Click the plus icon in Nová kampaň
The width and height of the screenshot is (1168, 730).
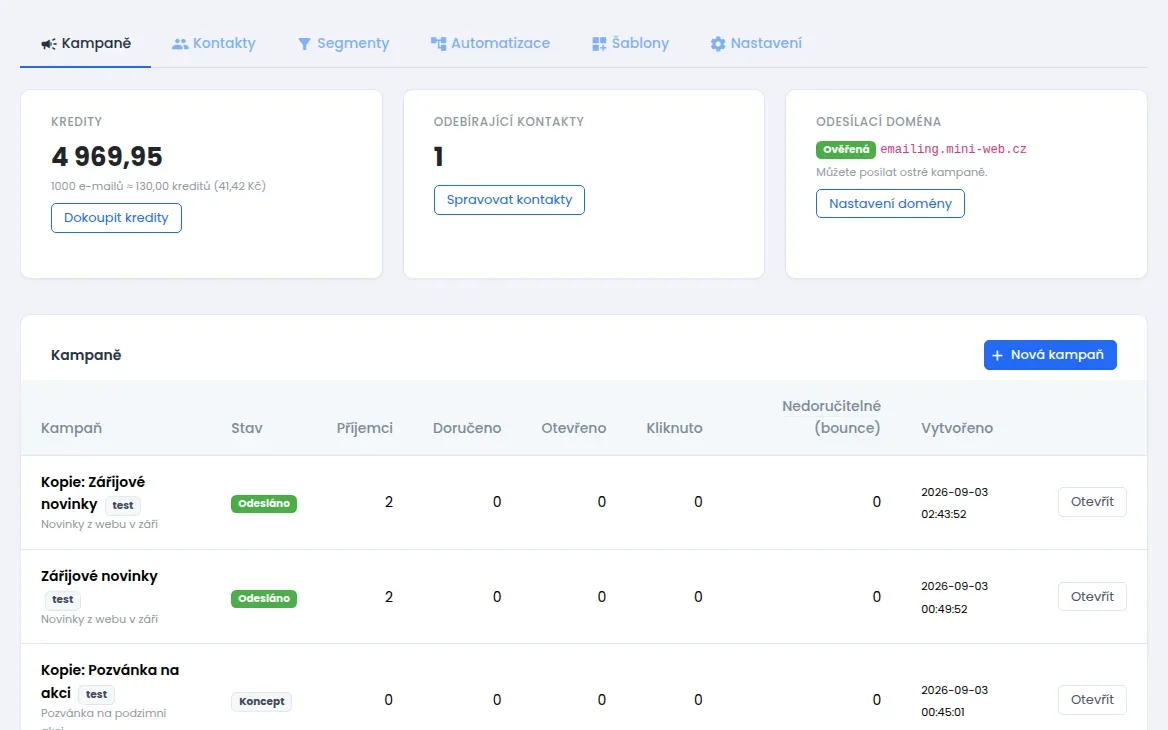tap(997, 355)
